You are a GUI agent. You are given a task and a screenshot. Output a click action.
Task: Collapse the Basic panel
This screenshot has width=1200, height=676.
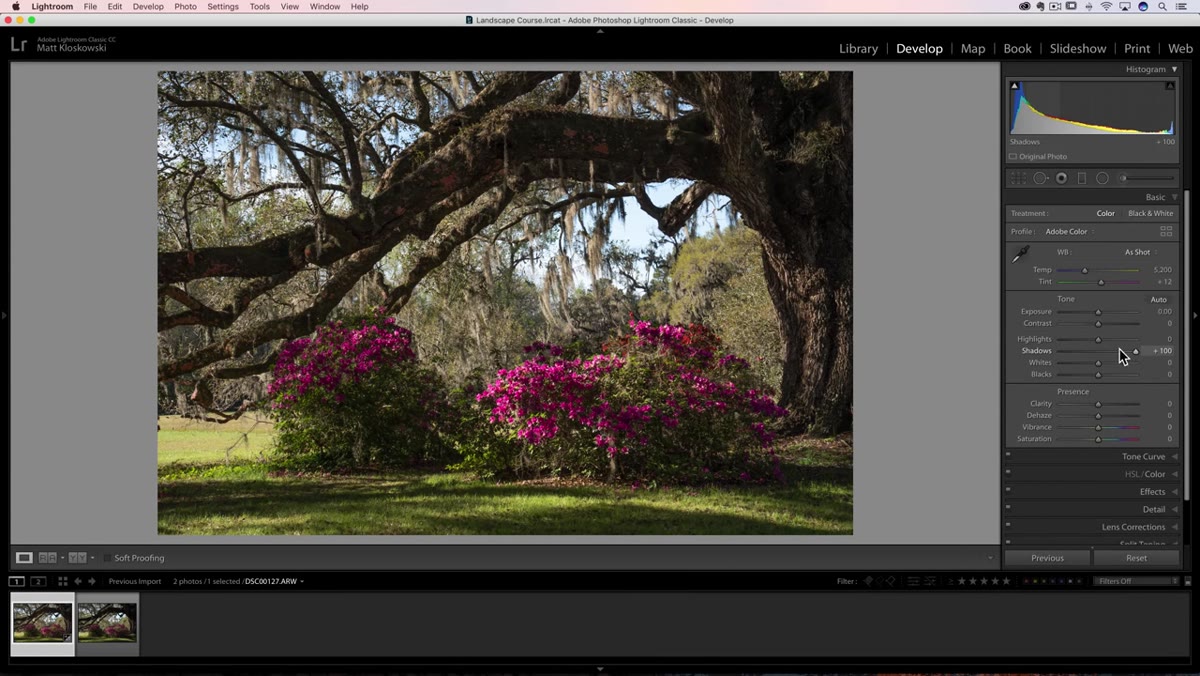(x=1174, y=197)
